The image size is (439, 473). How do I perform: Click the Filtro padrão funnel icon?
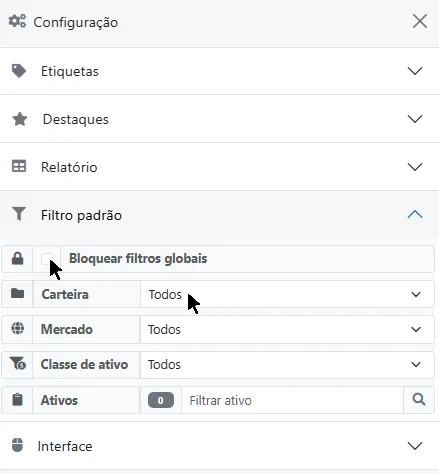click(19, 214)
